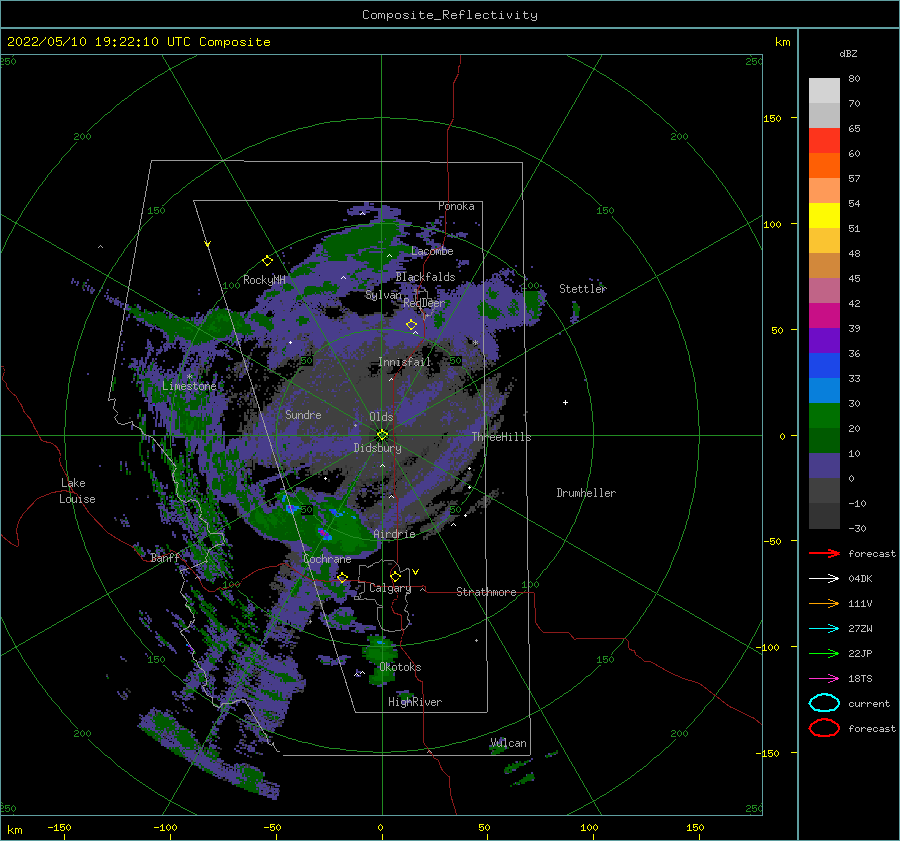
Task: Click the cyan 27ZW arrow icon
Action: coord(824,629)
